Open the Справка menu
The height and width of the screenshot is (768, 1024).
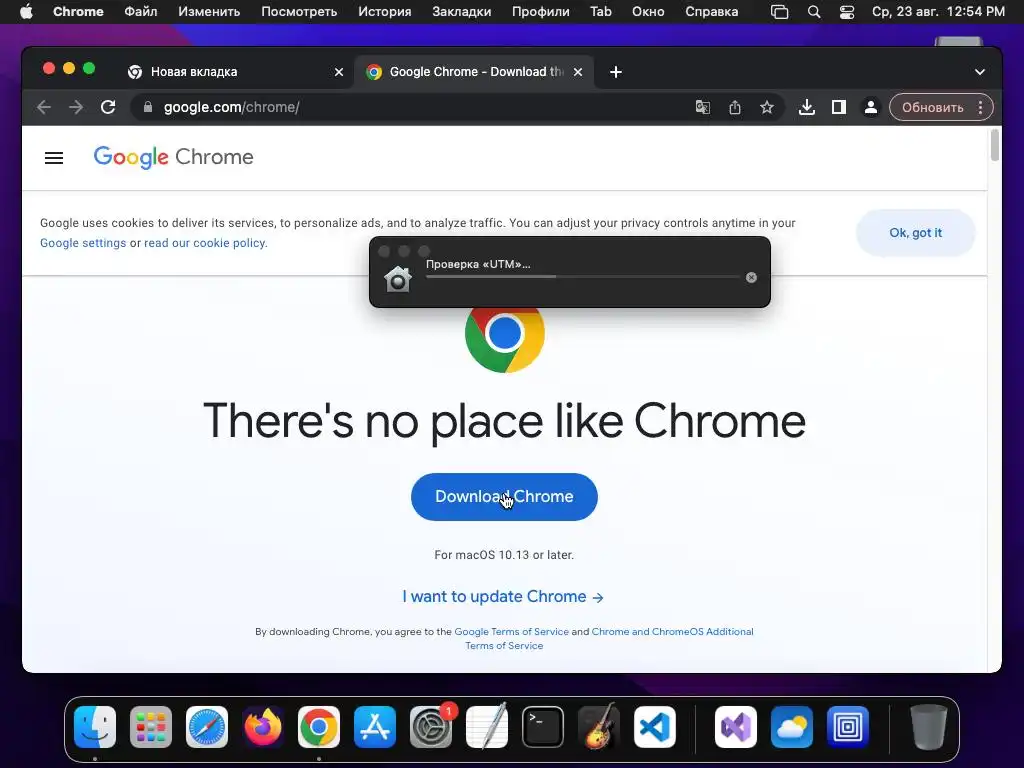[x=712, y=12]
